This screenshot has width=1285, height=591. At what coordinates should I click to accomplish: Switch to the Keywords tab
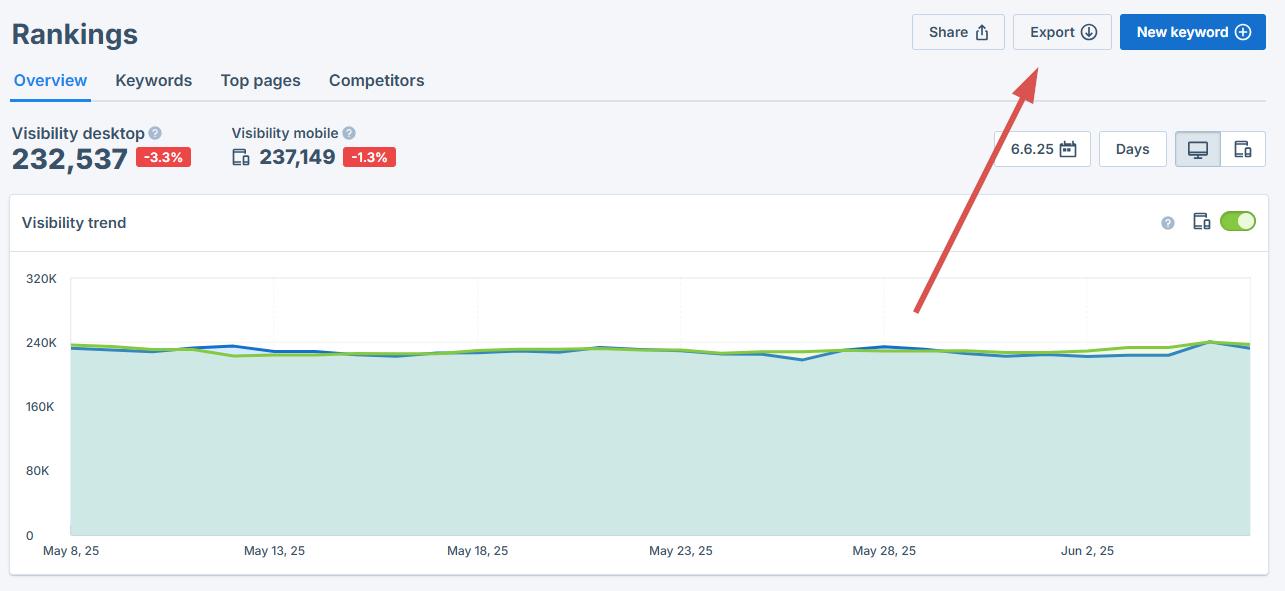point(153,80)
